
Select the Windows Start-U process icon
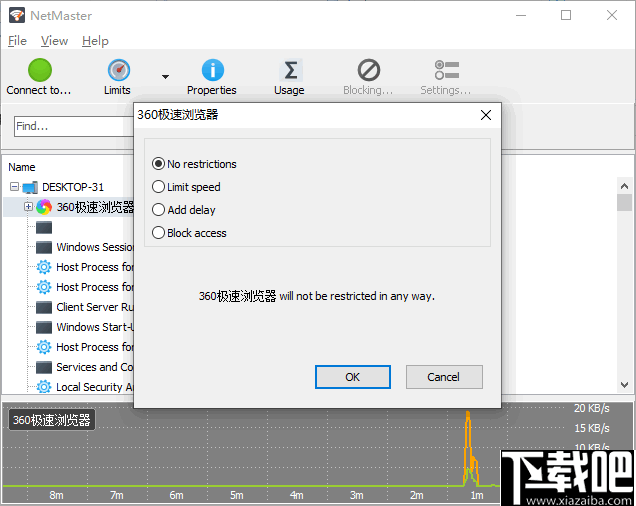(44, 327)
